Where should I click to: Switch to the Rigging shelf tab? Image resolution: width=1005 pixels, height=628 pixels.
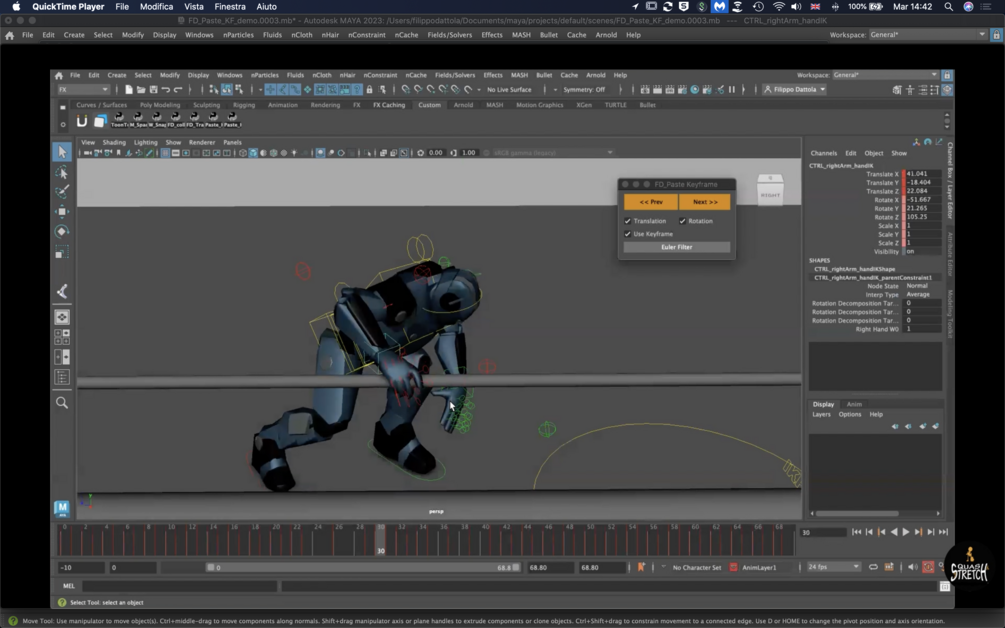[243, 105]
